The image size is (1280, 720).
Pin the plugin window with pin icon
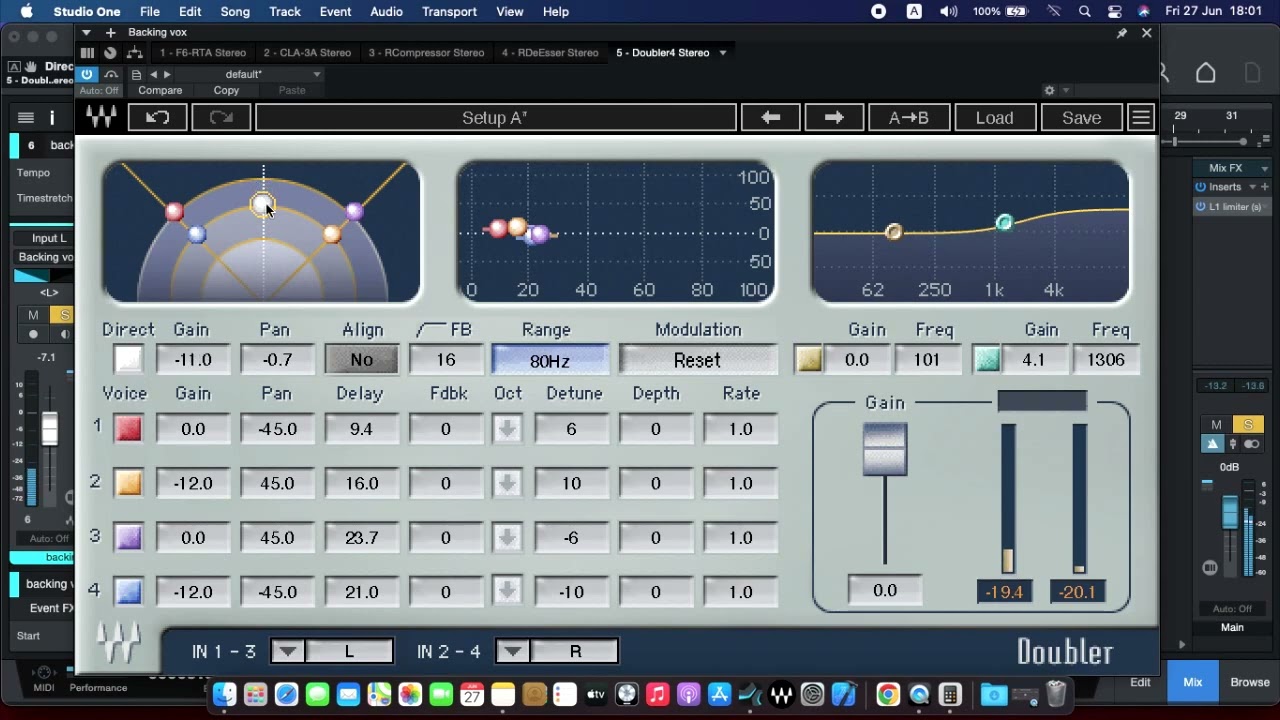coord(1122,33)
